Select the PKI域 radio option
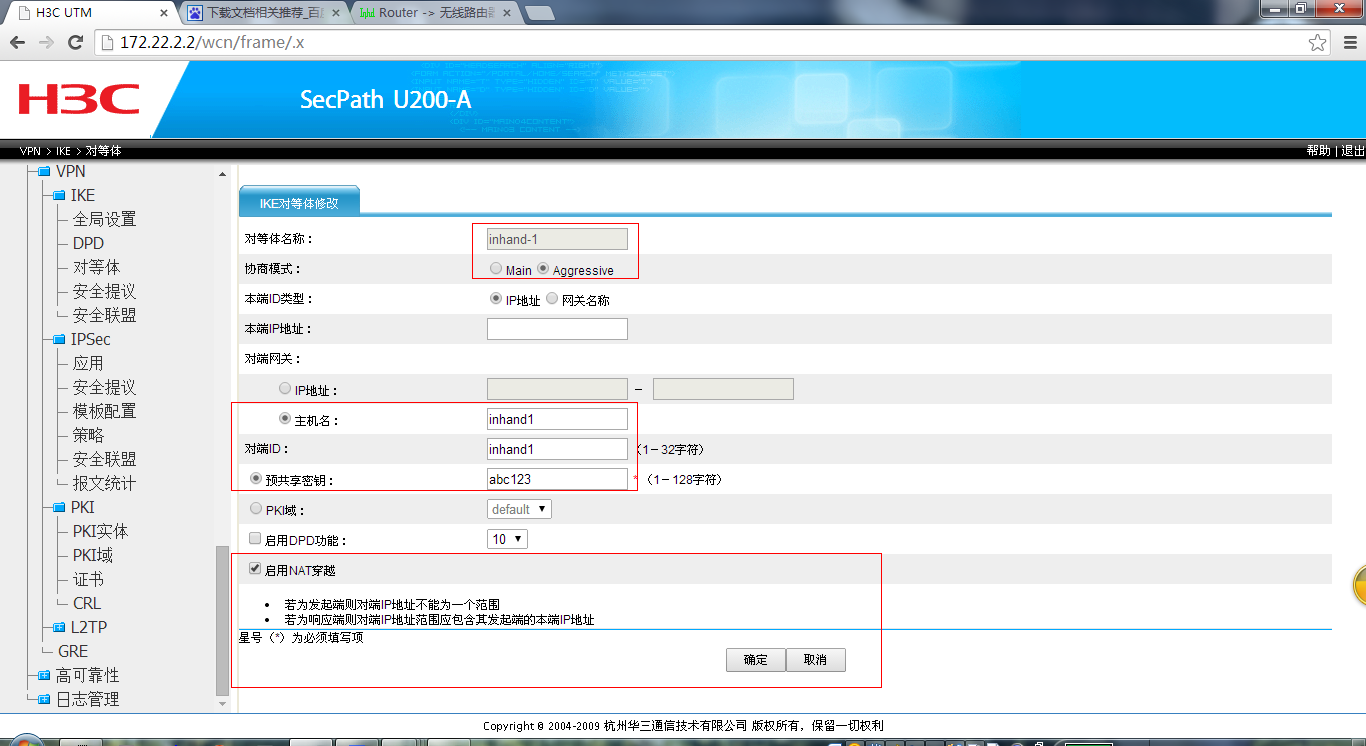Image resolution: width=1366 pixels, height=746 pixels. 256,509
